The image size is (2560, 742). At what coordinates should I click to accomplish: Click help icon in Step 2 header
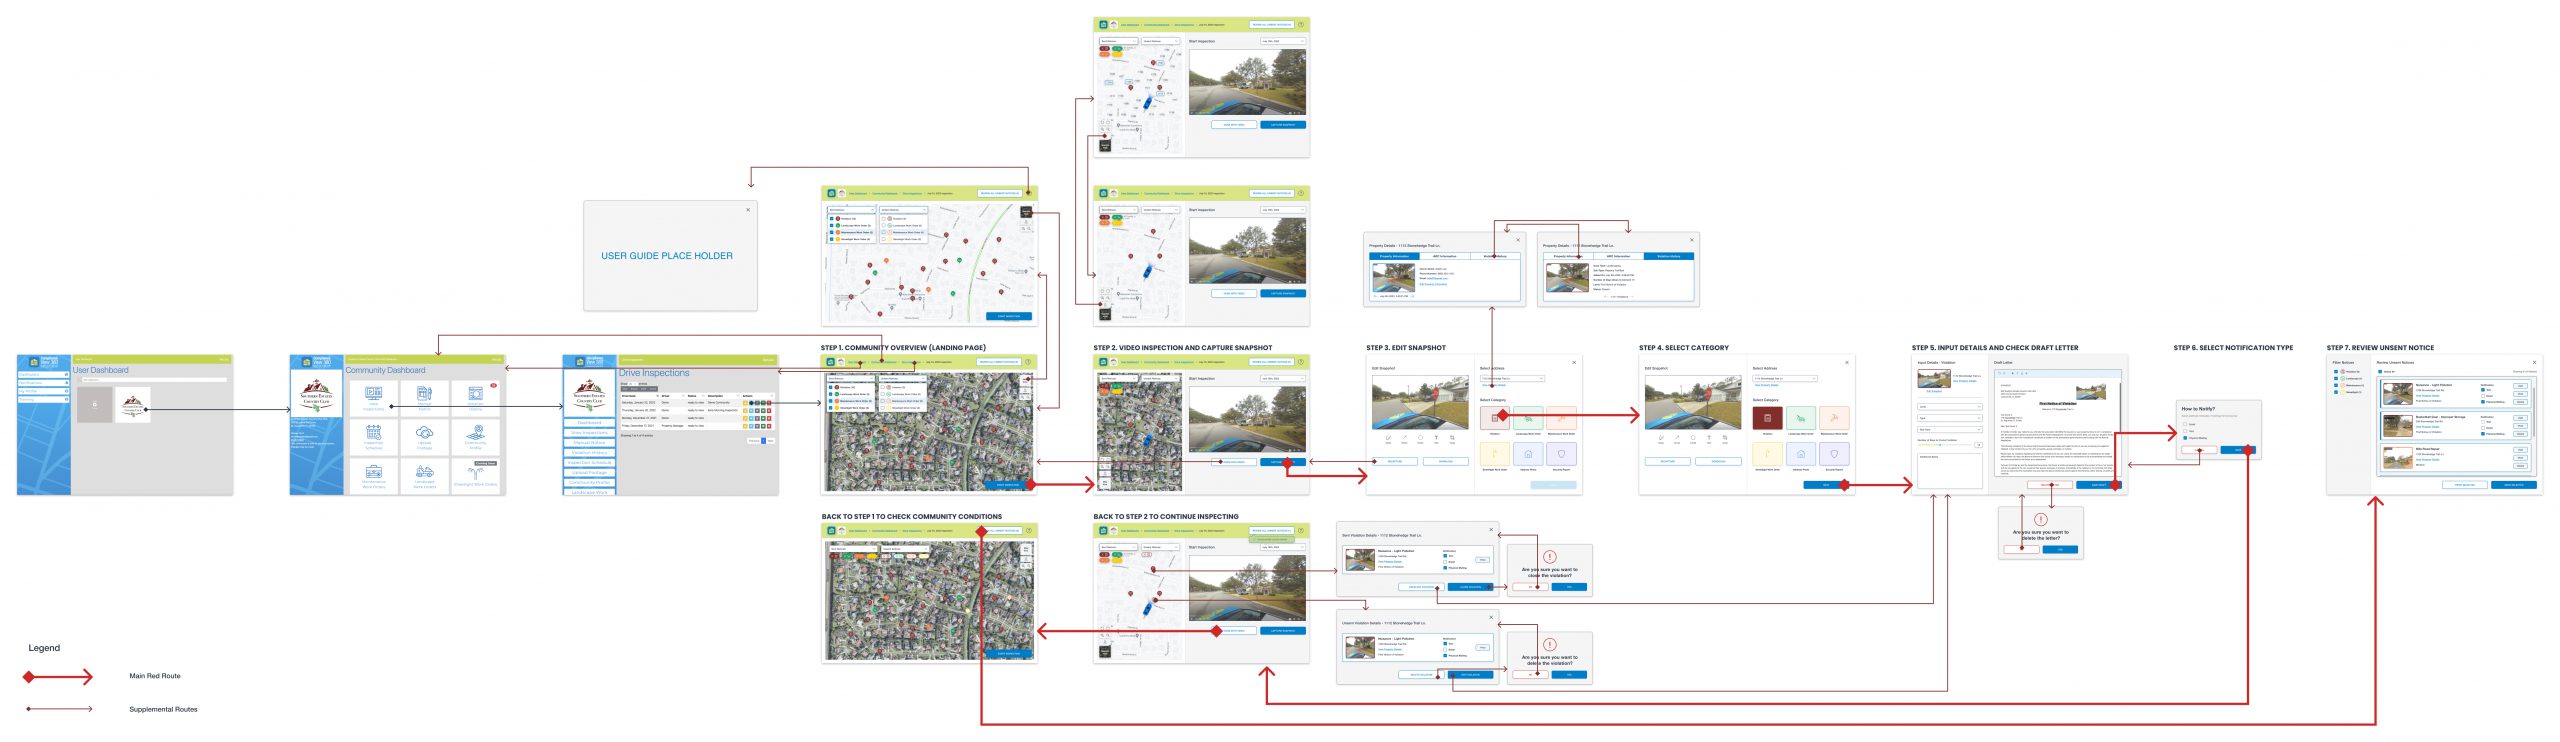1300,362
